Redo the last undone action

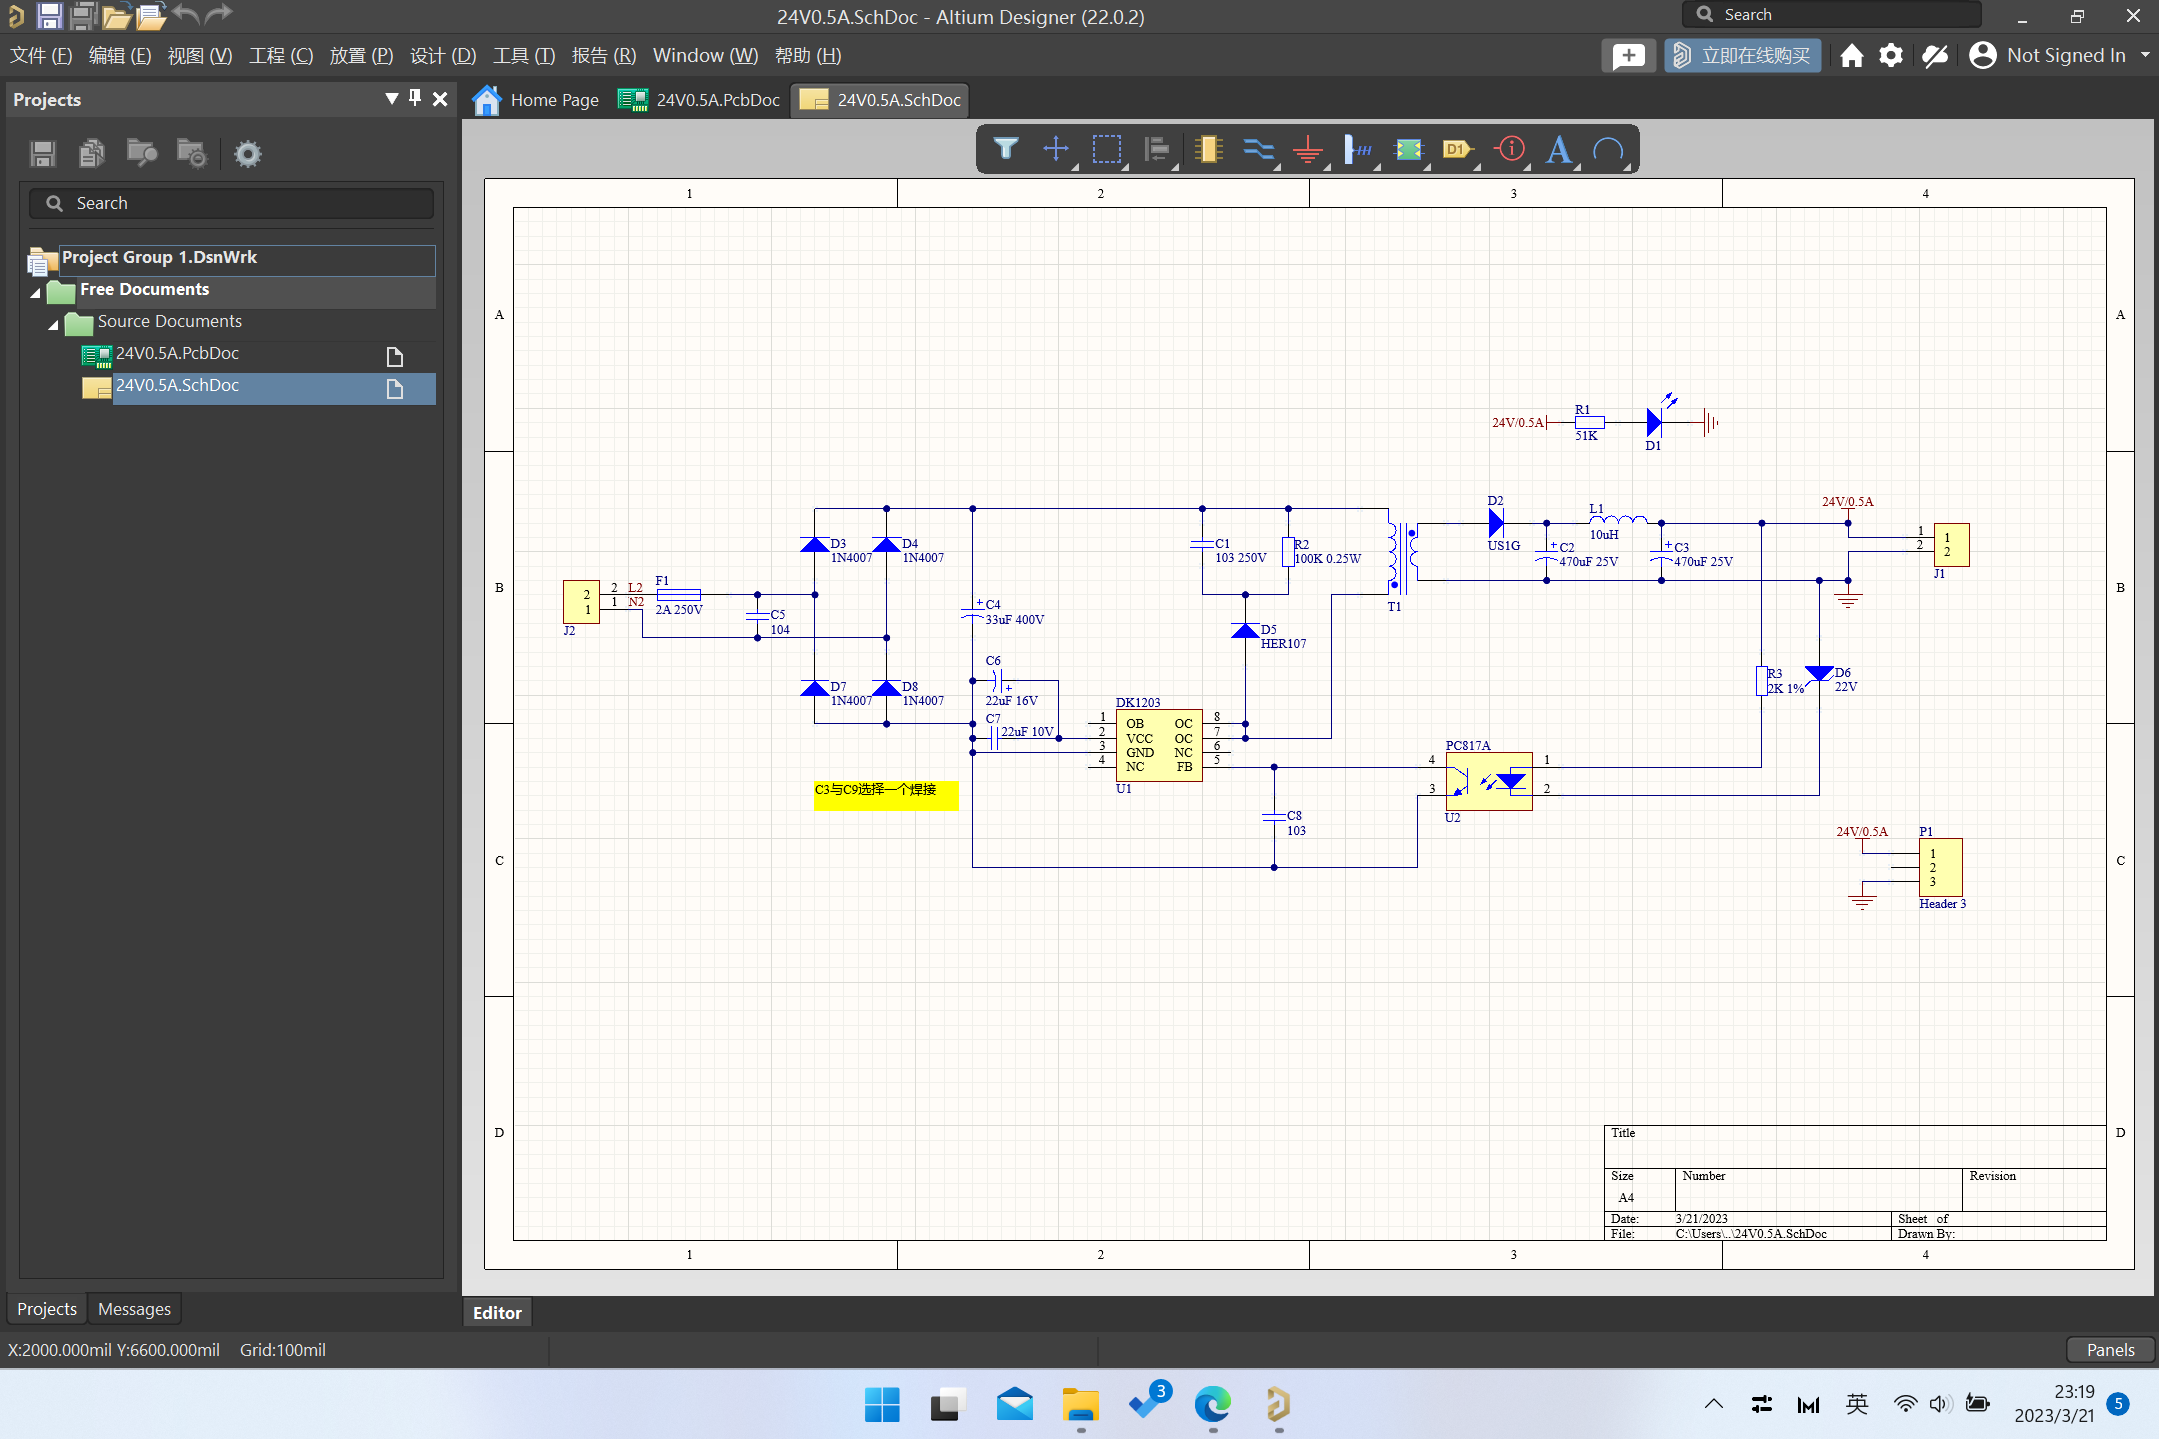click(219, 14)
